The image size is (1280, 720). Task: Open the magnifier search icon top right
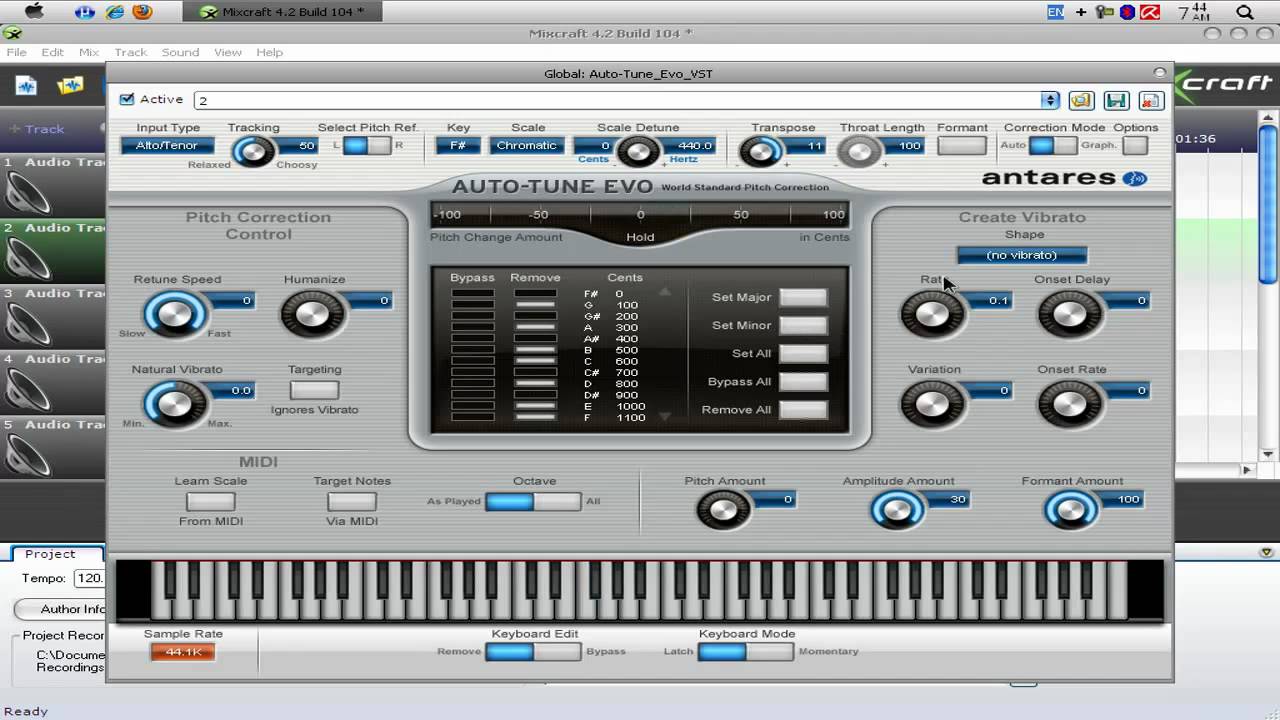1245,12
